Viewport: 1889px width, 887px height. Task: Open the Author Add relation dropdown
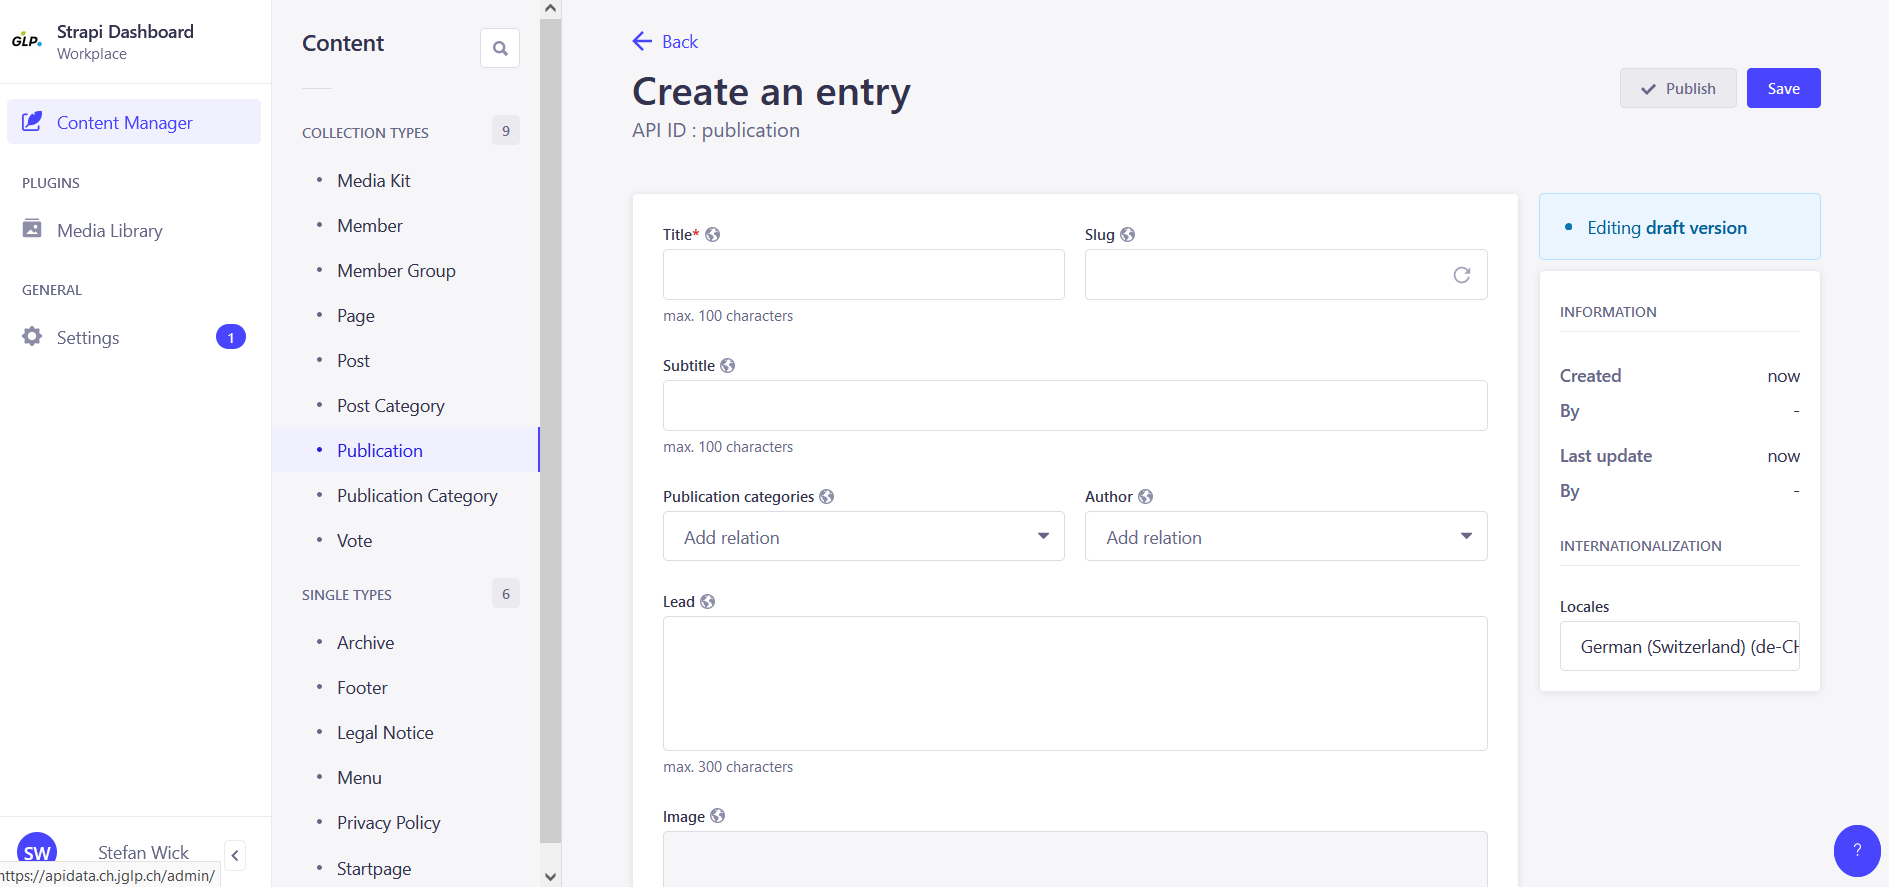[x=1286, y=536]
